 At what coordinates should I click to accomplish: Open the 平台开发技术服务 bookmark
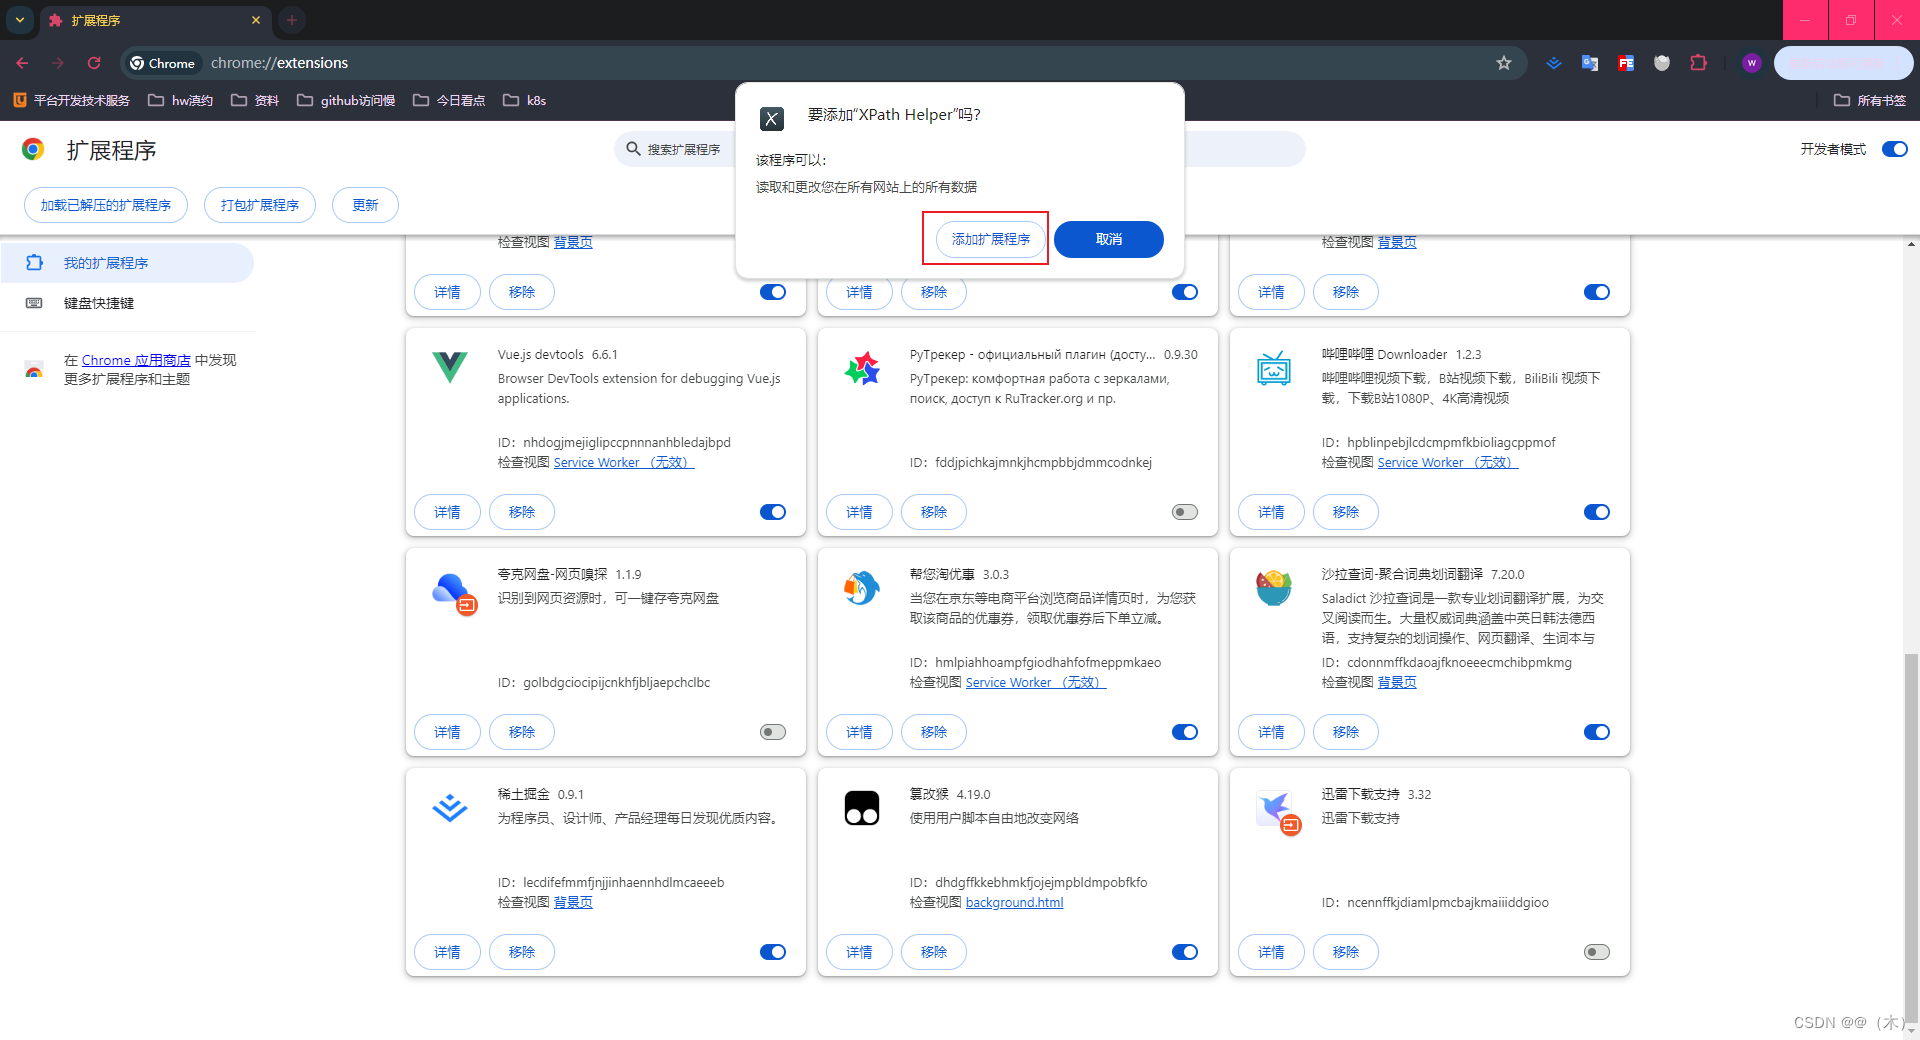point(71,100)
